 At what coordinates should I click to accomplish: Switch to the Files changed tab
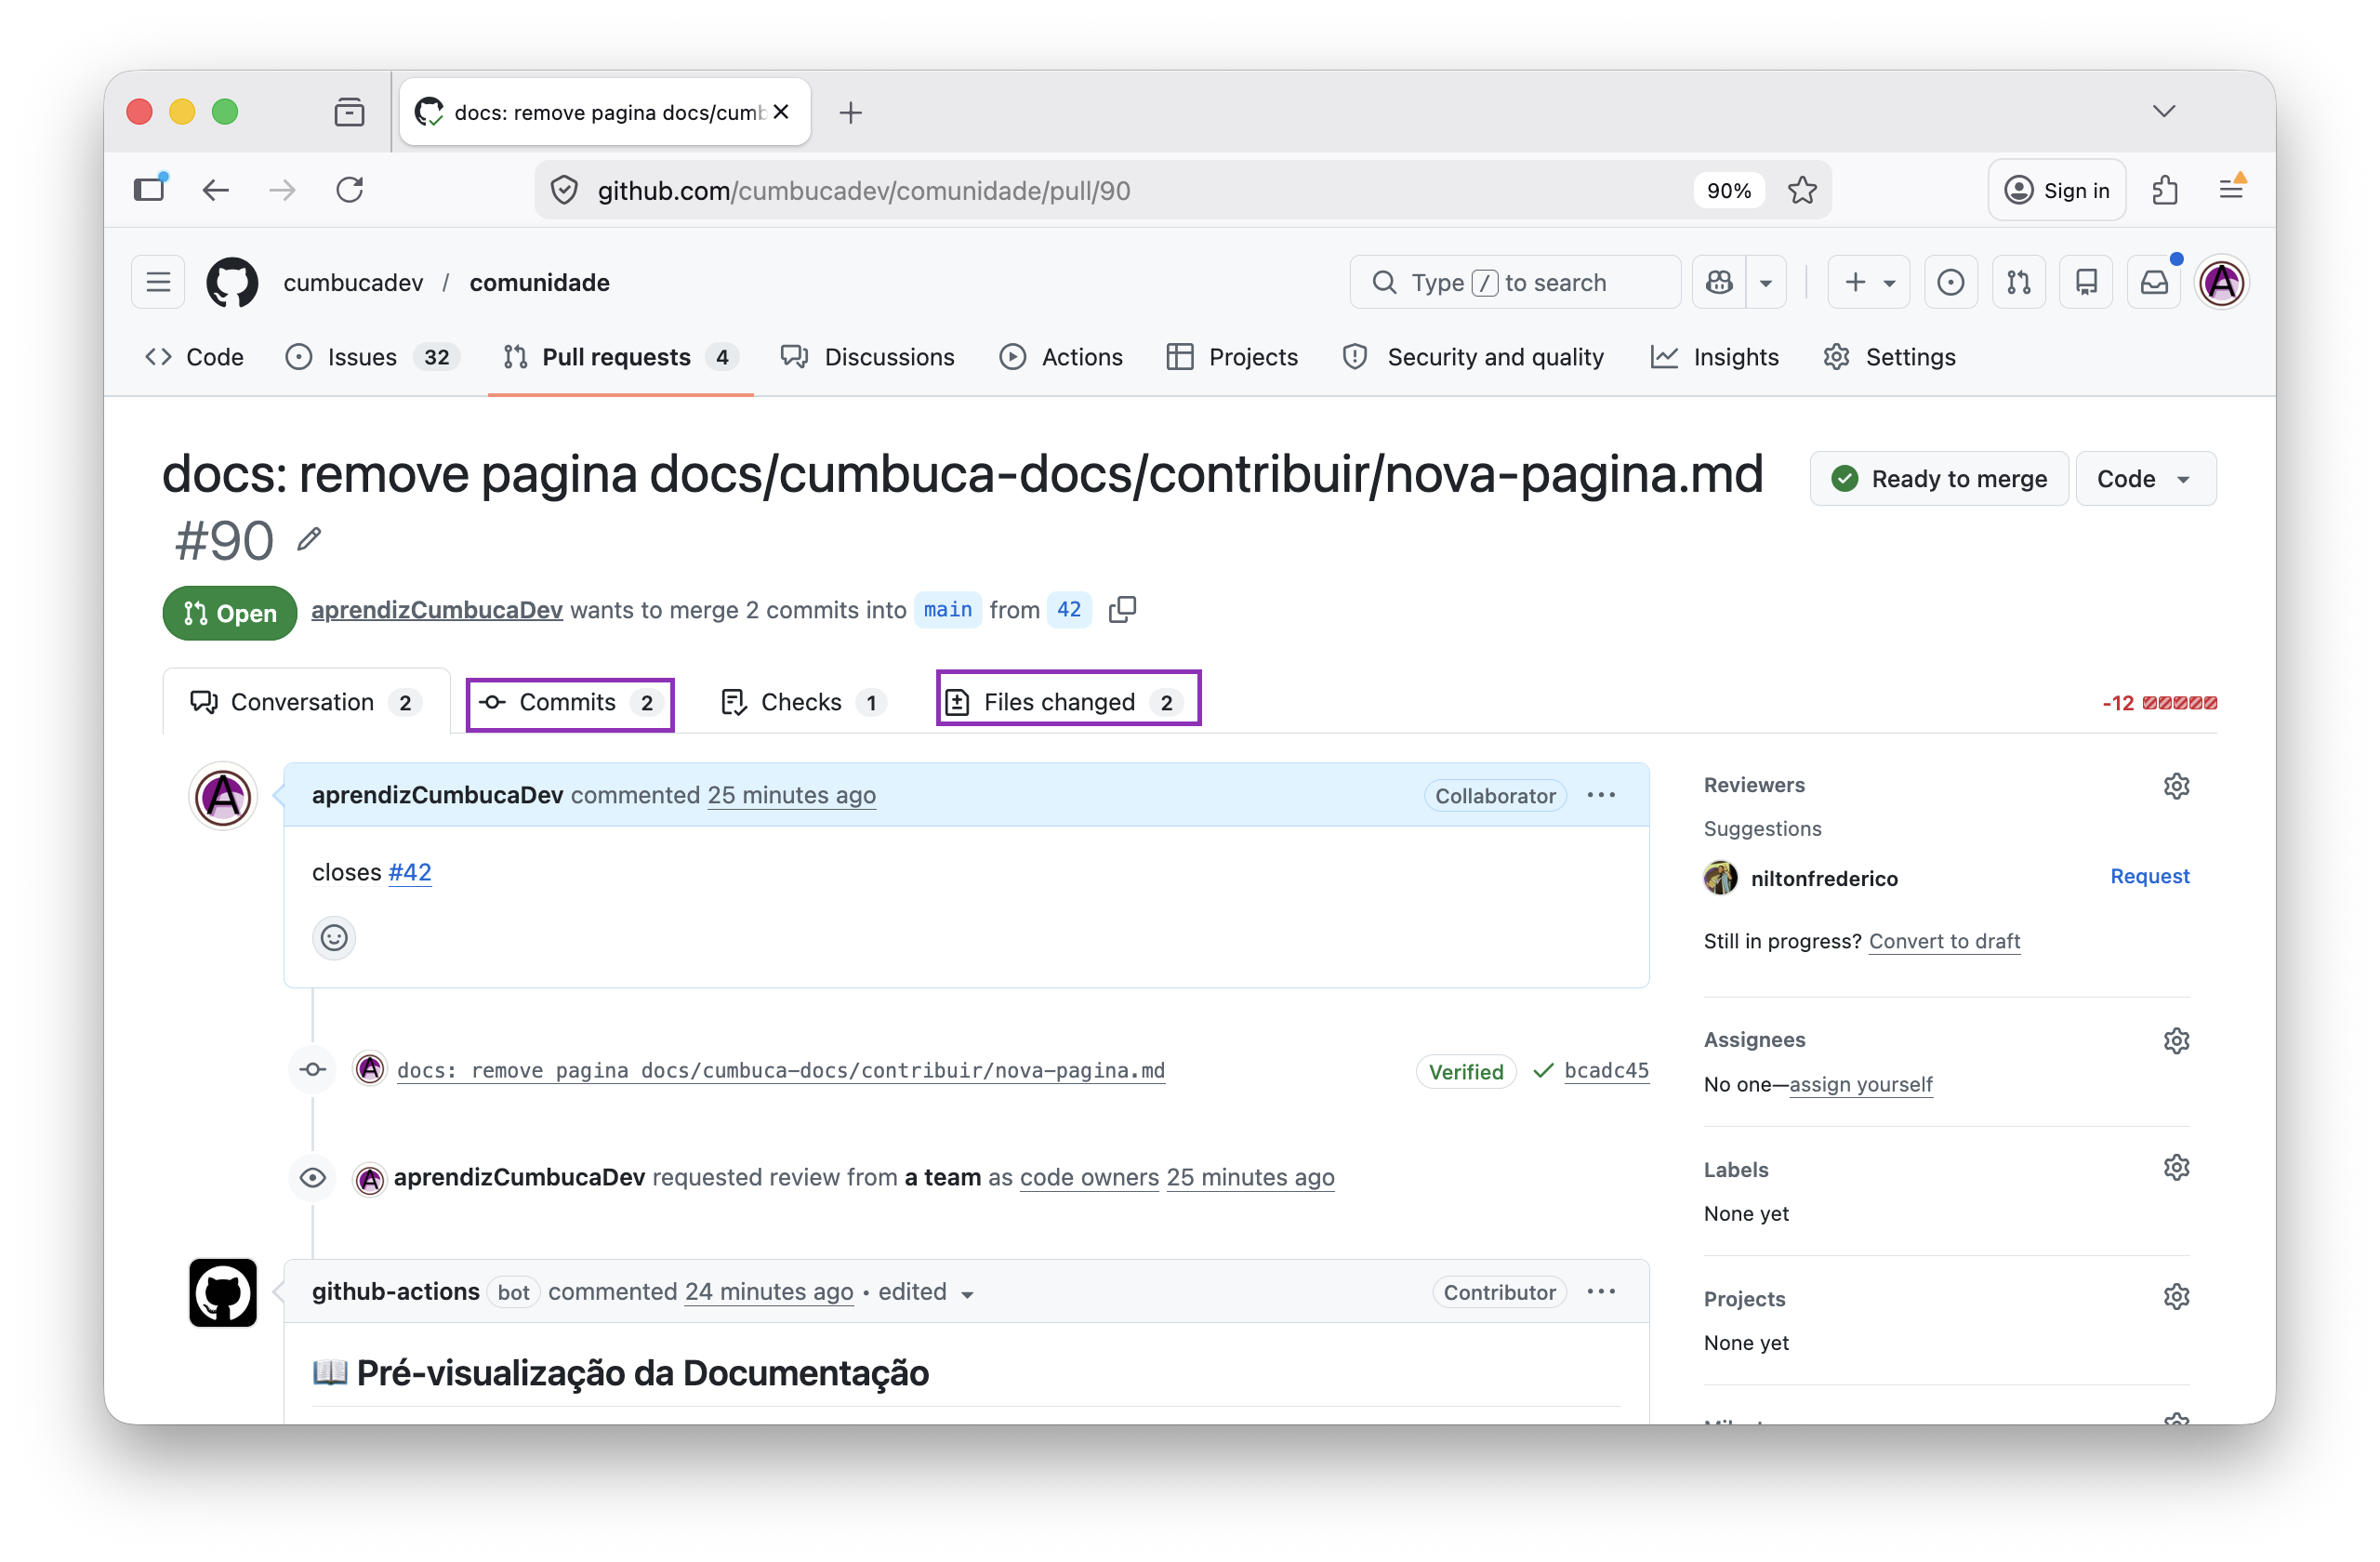[x=1068, y=702]
